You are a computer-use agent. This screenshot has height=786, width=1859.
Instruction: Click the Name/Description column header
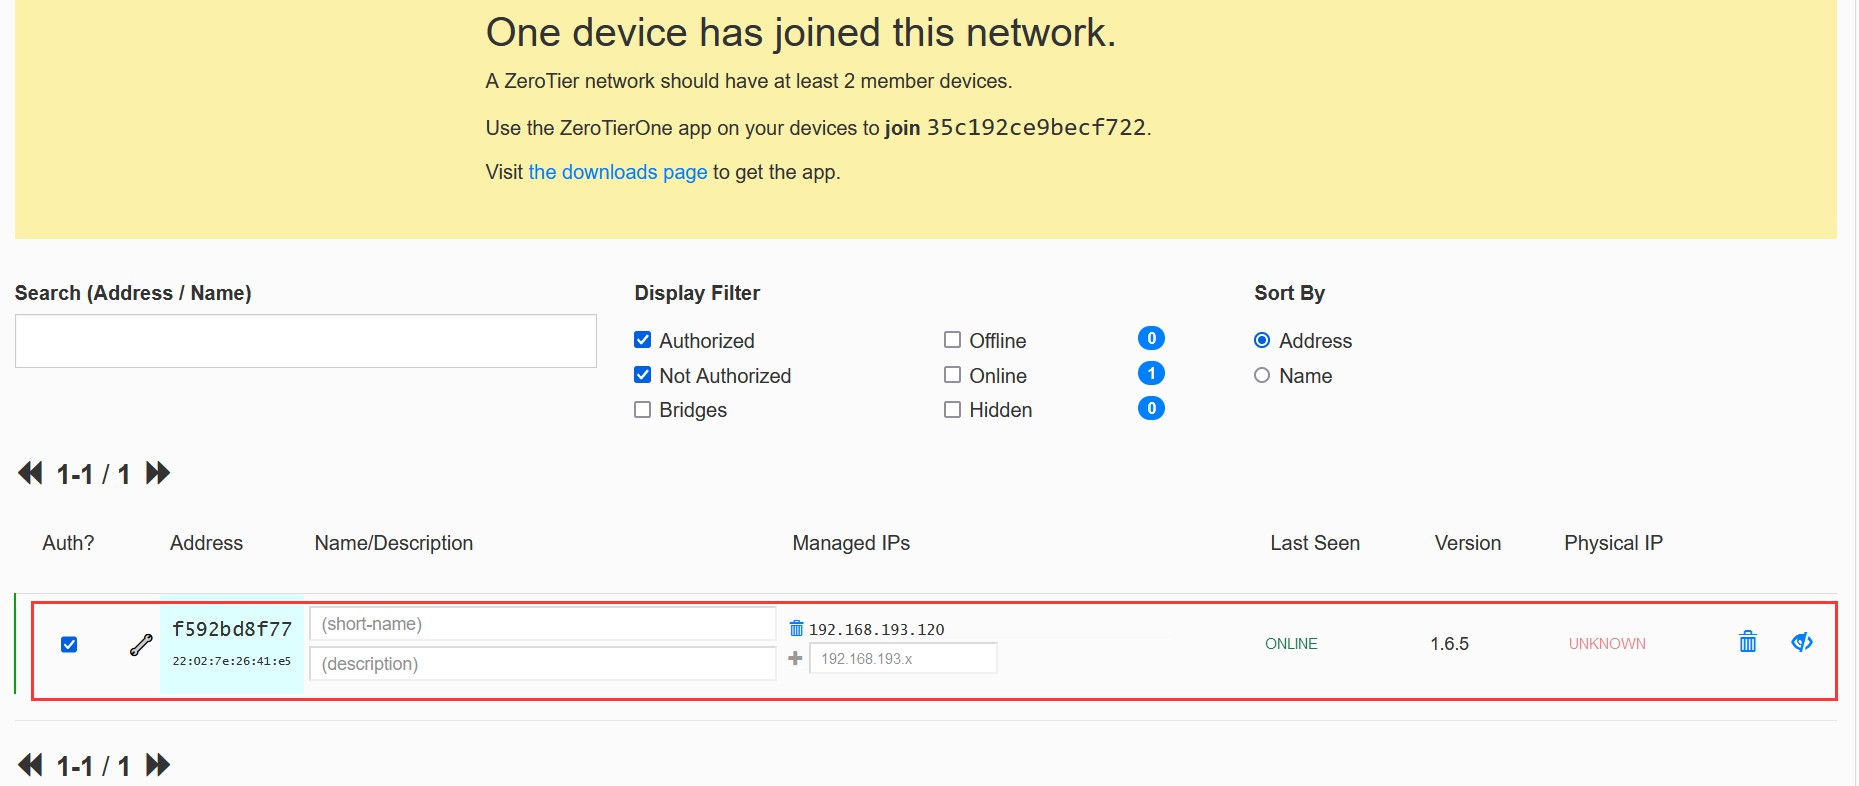click(x=394, y=543)
